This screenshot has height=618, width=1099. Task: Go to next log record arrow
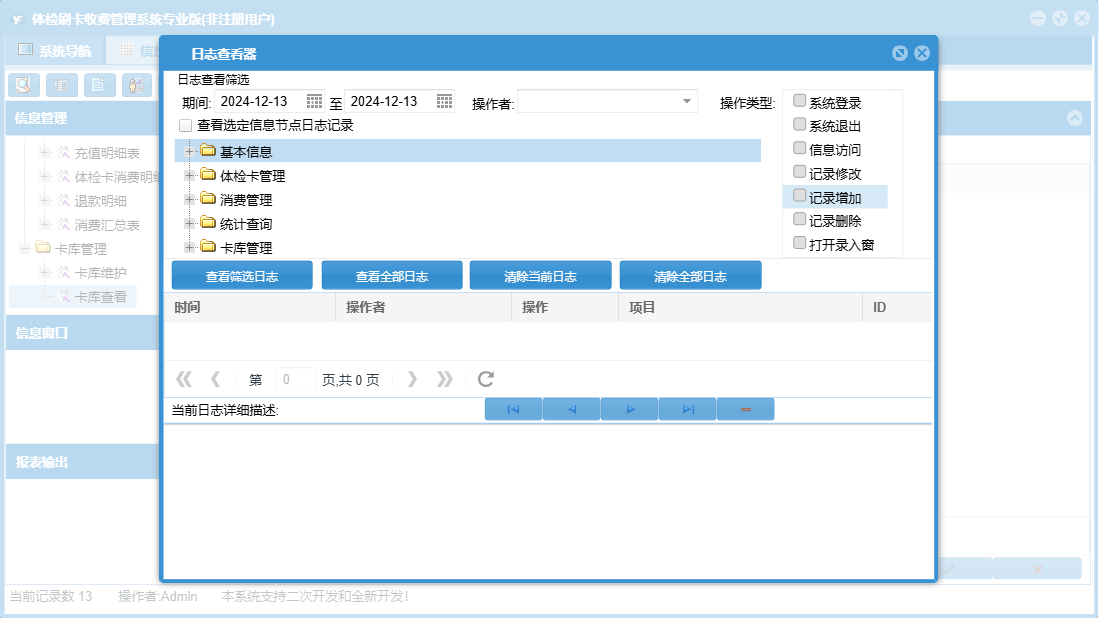point(630,409)
